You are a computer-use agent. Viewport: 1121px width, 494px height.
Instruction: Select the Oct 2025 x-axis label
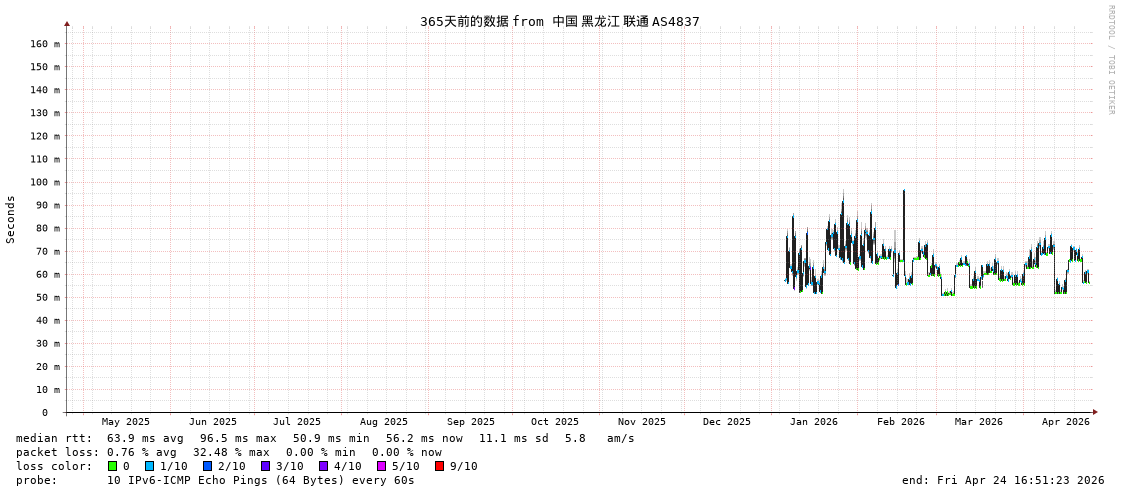tap(554, 422)
